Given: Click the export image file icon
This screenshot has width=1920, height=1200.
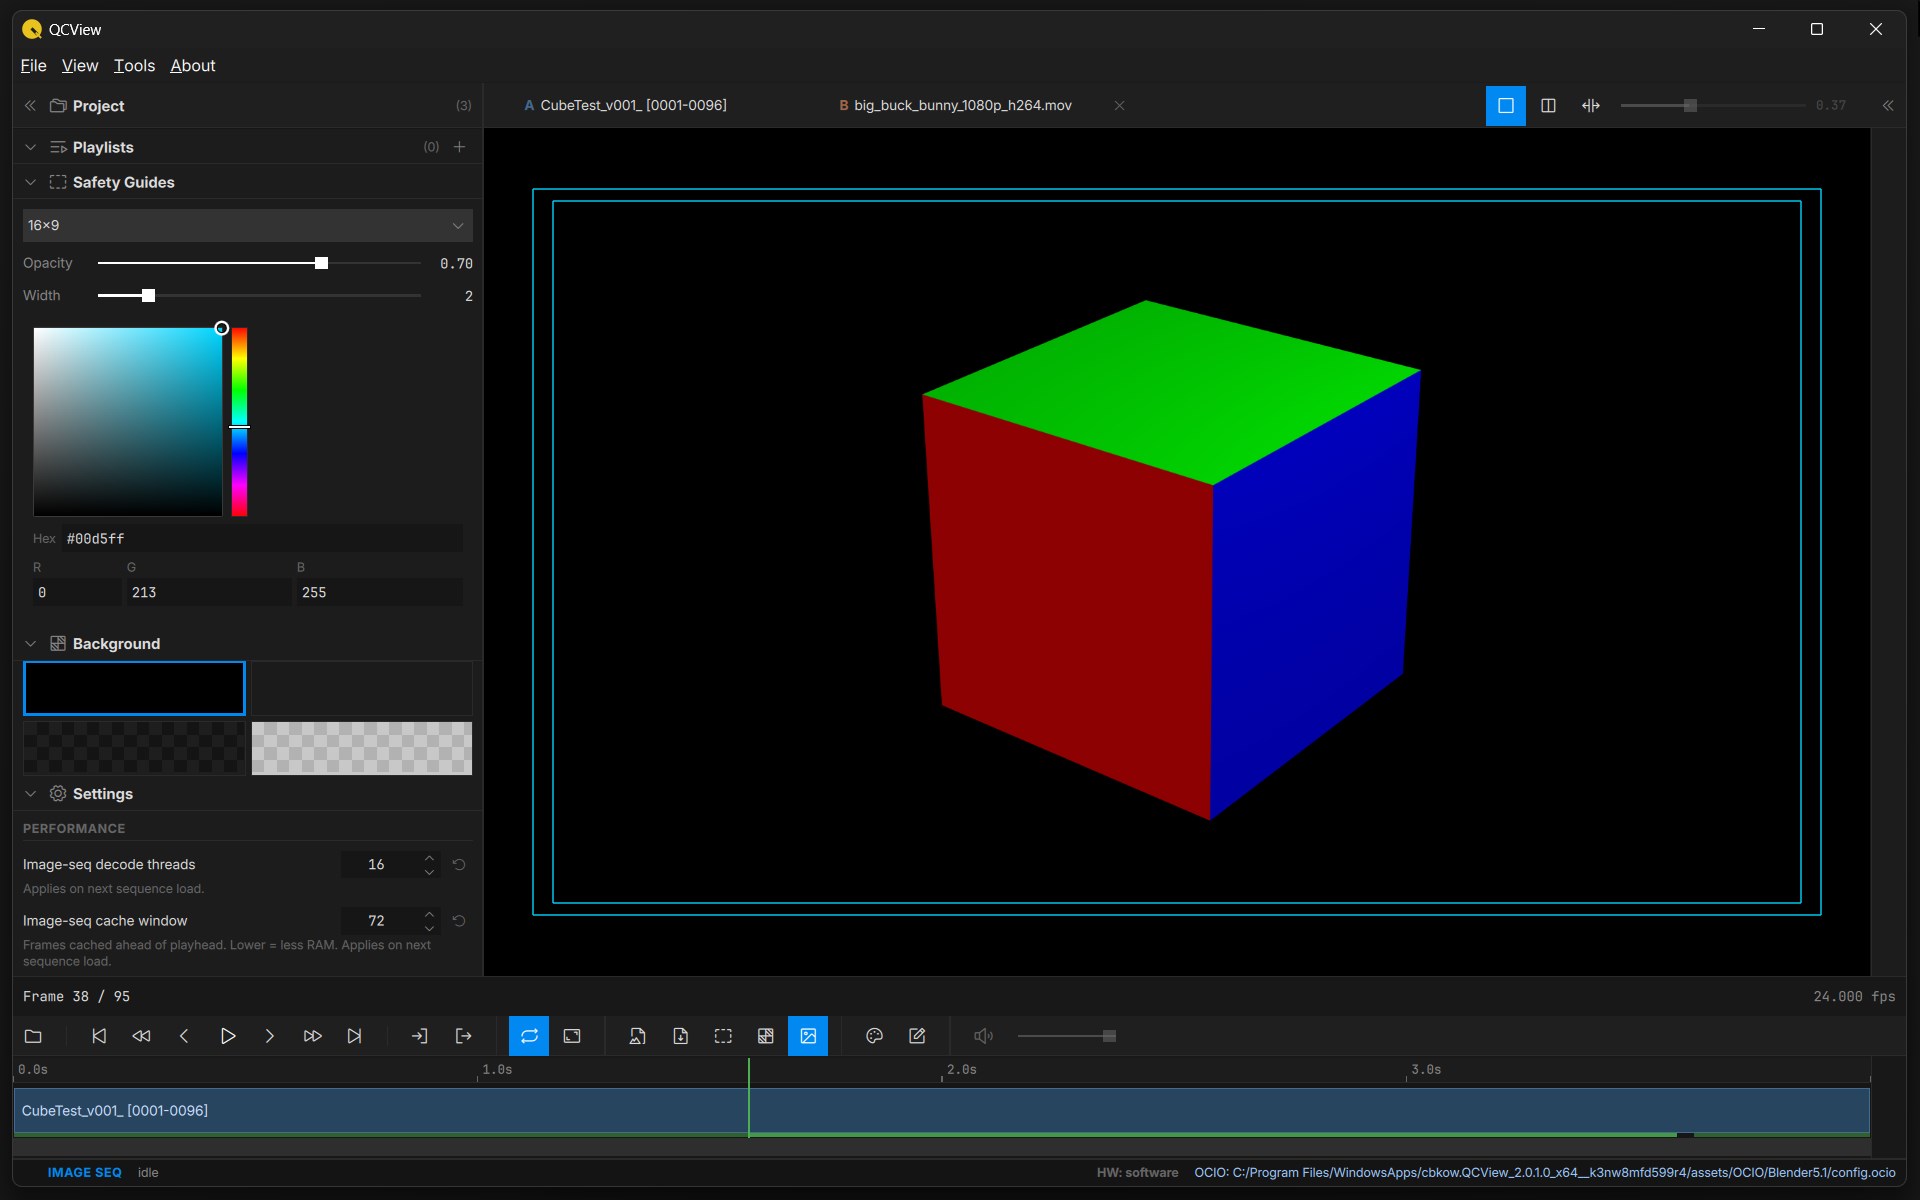Looking at the screenshot, I should [637, 1036].
